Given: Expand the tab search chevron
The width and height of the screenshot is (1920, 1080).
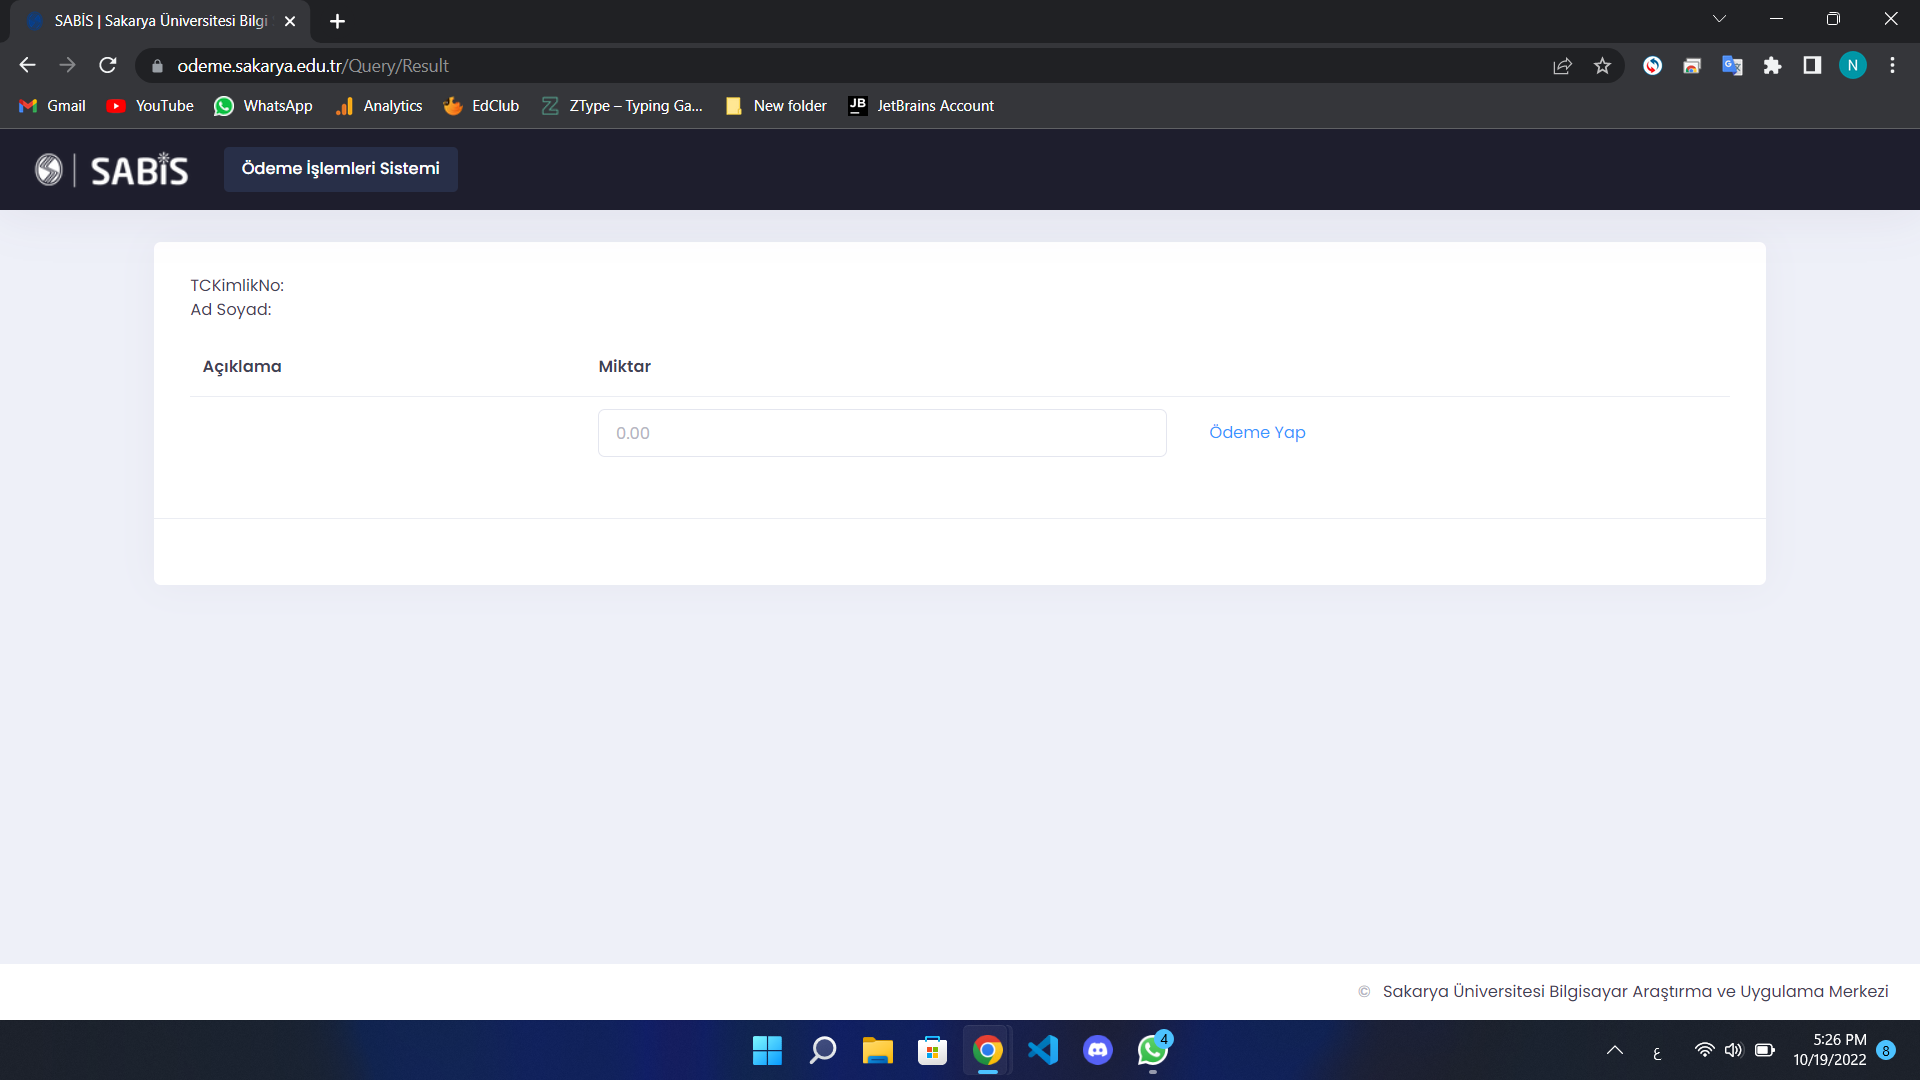Looking at the screenshot, I should pos(1719,19).
